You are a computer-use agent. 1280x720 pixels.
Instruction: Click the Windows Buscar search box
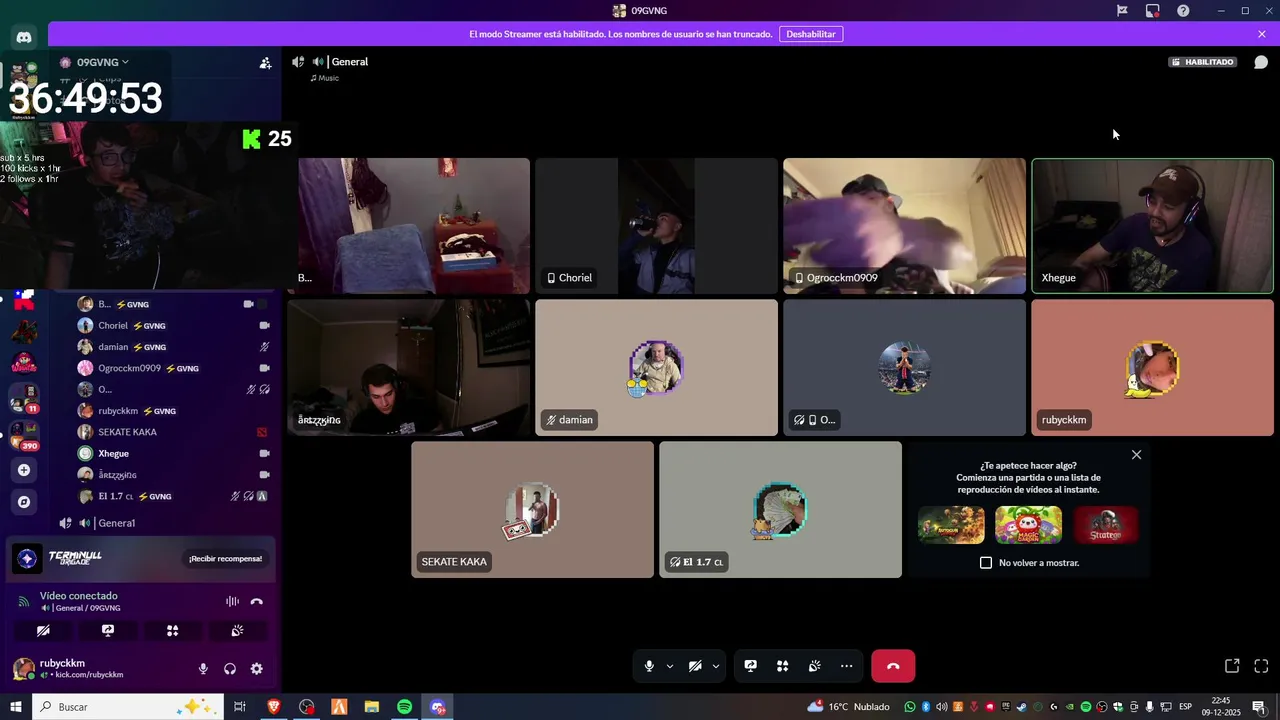point(128,707)
